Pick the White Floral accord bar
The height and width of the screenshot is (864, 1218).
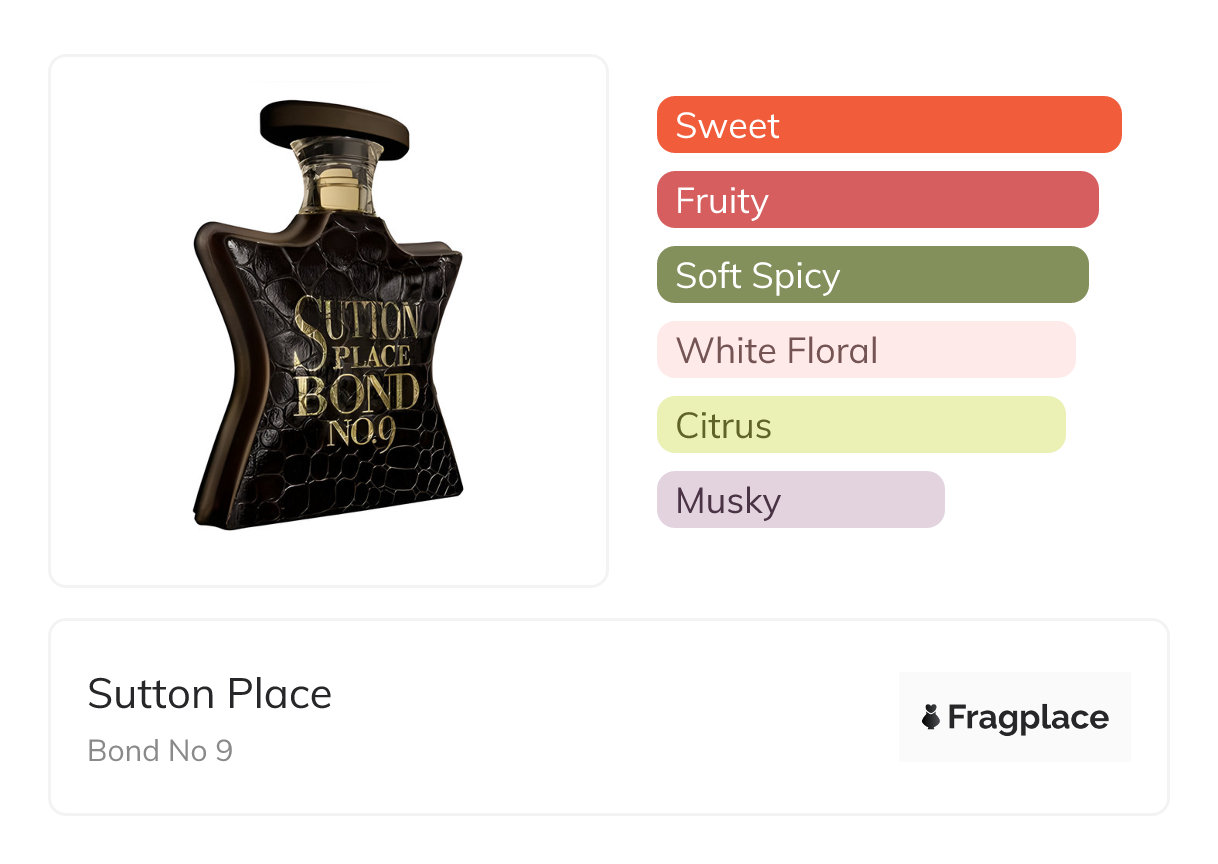pos(865,350)
